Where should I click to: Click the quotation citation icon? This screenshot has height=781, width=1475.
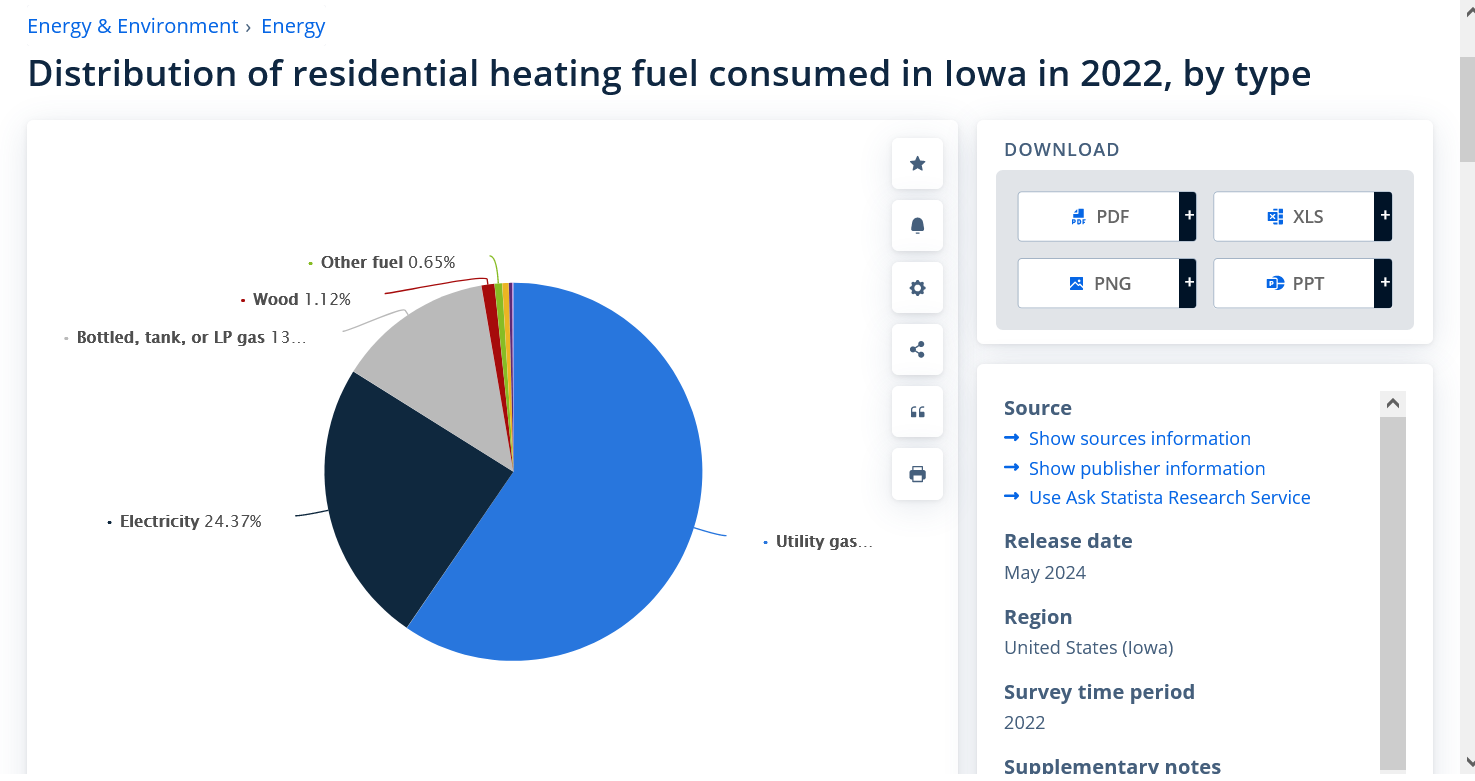(x=917, y=412)
